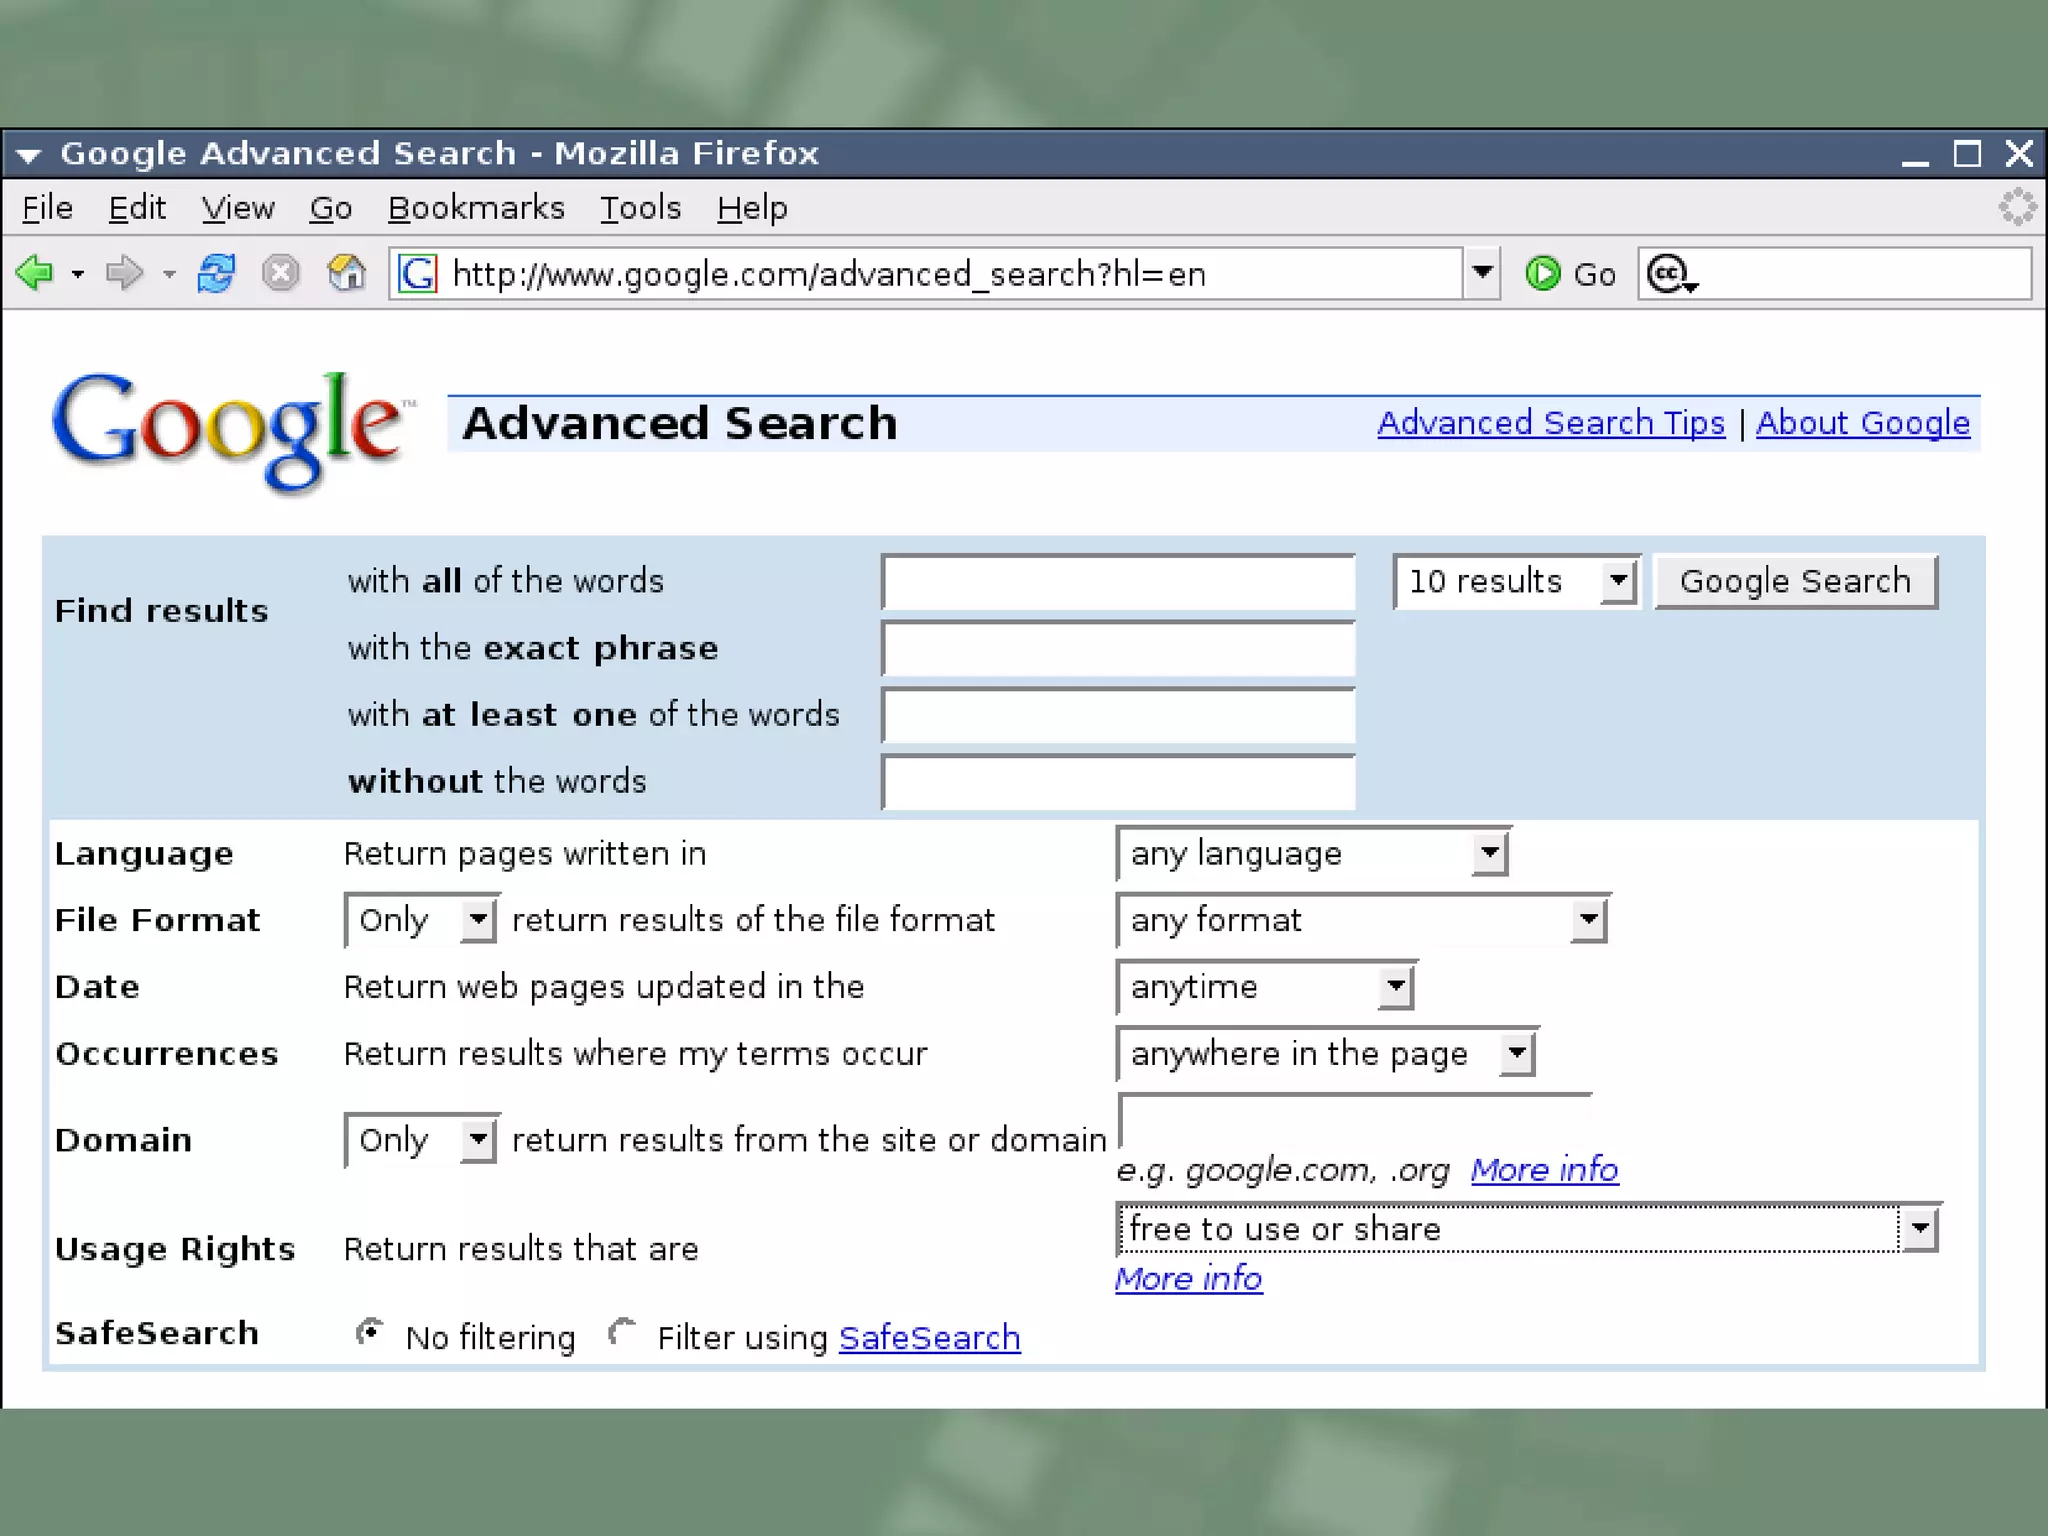Open the address bar history dropdown arrow
2048x1536 pixels.
1482,273
